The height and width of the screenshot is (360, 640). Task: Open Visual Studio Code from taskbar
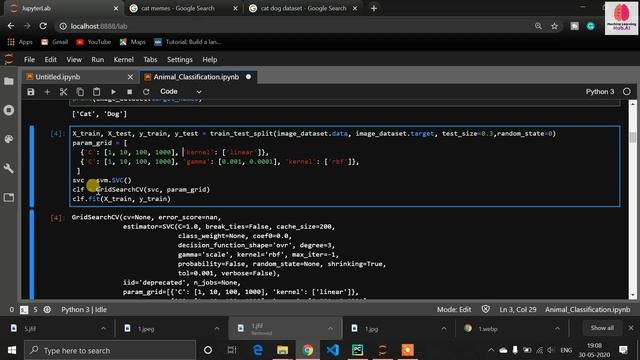pyautogui.click(x=333, y=350)
